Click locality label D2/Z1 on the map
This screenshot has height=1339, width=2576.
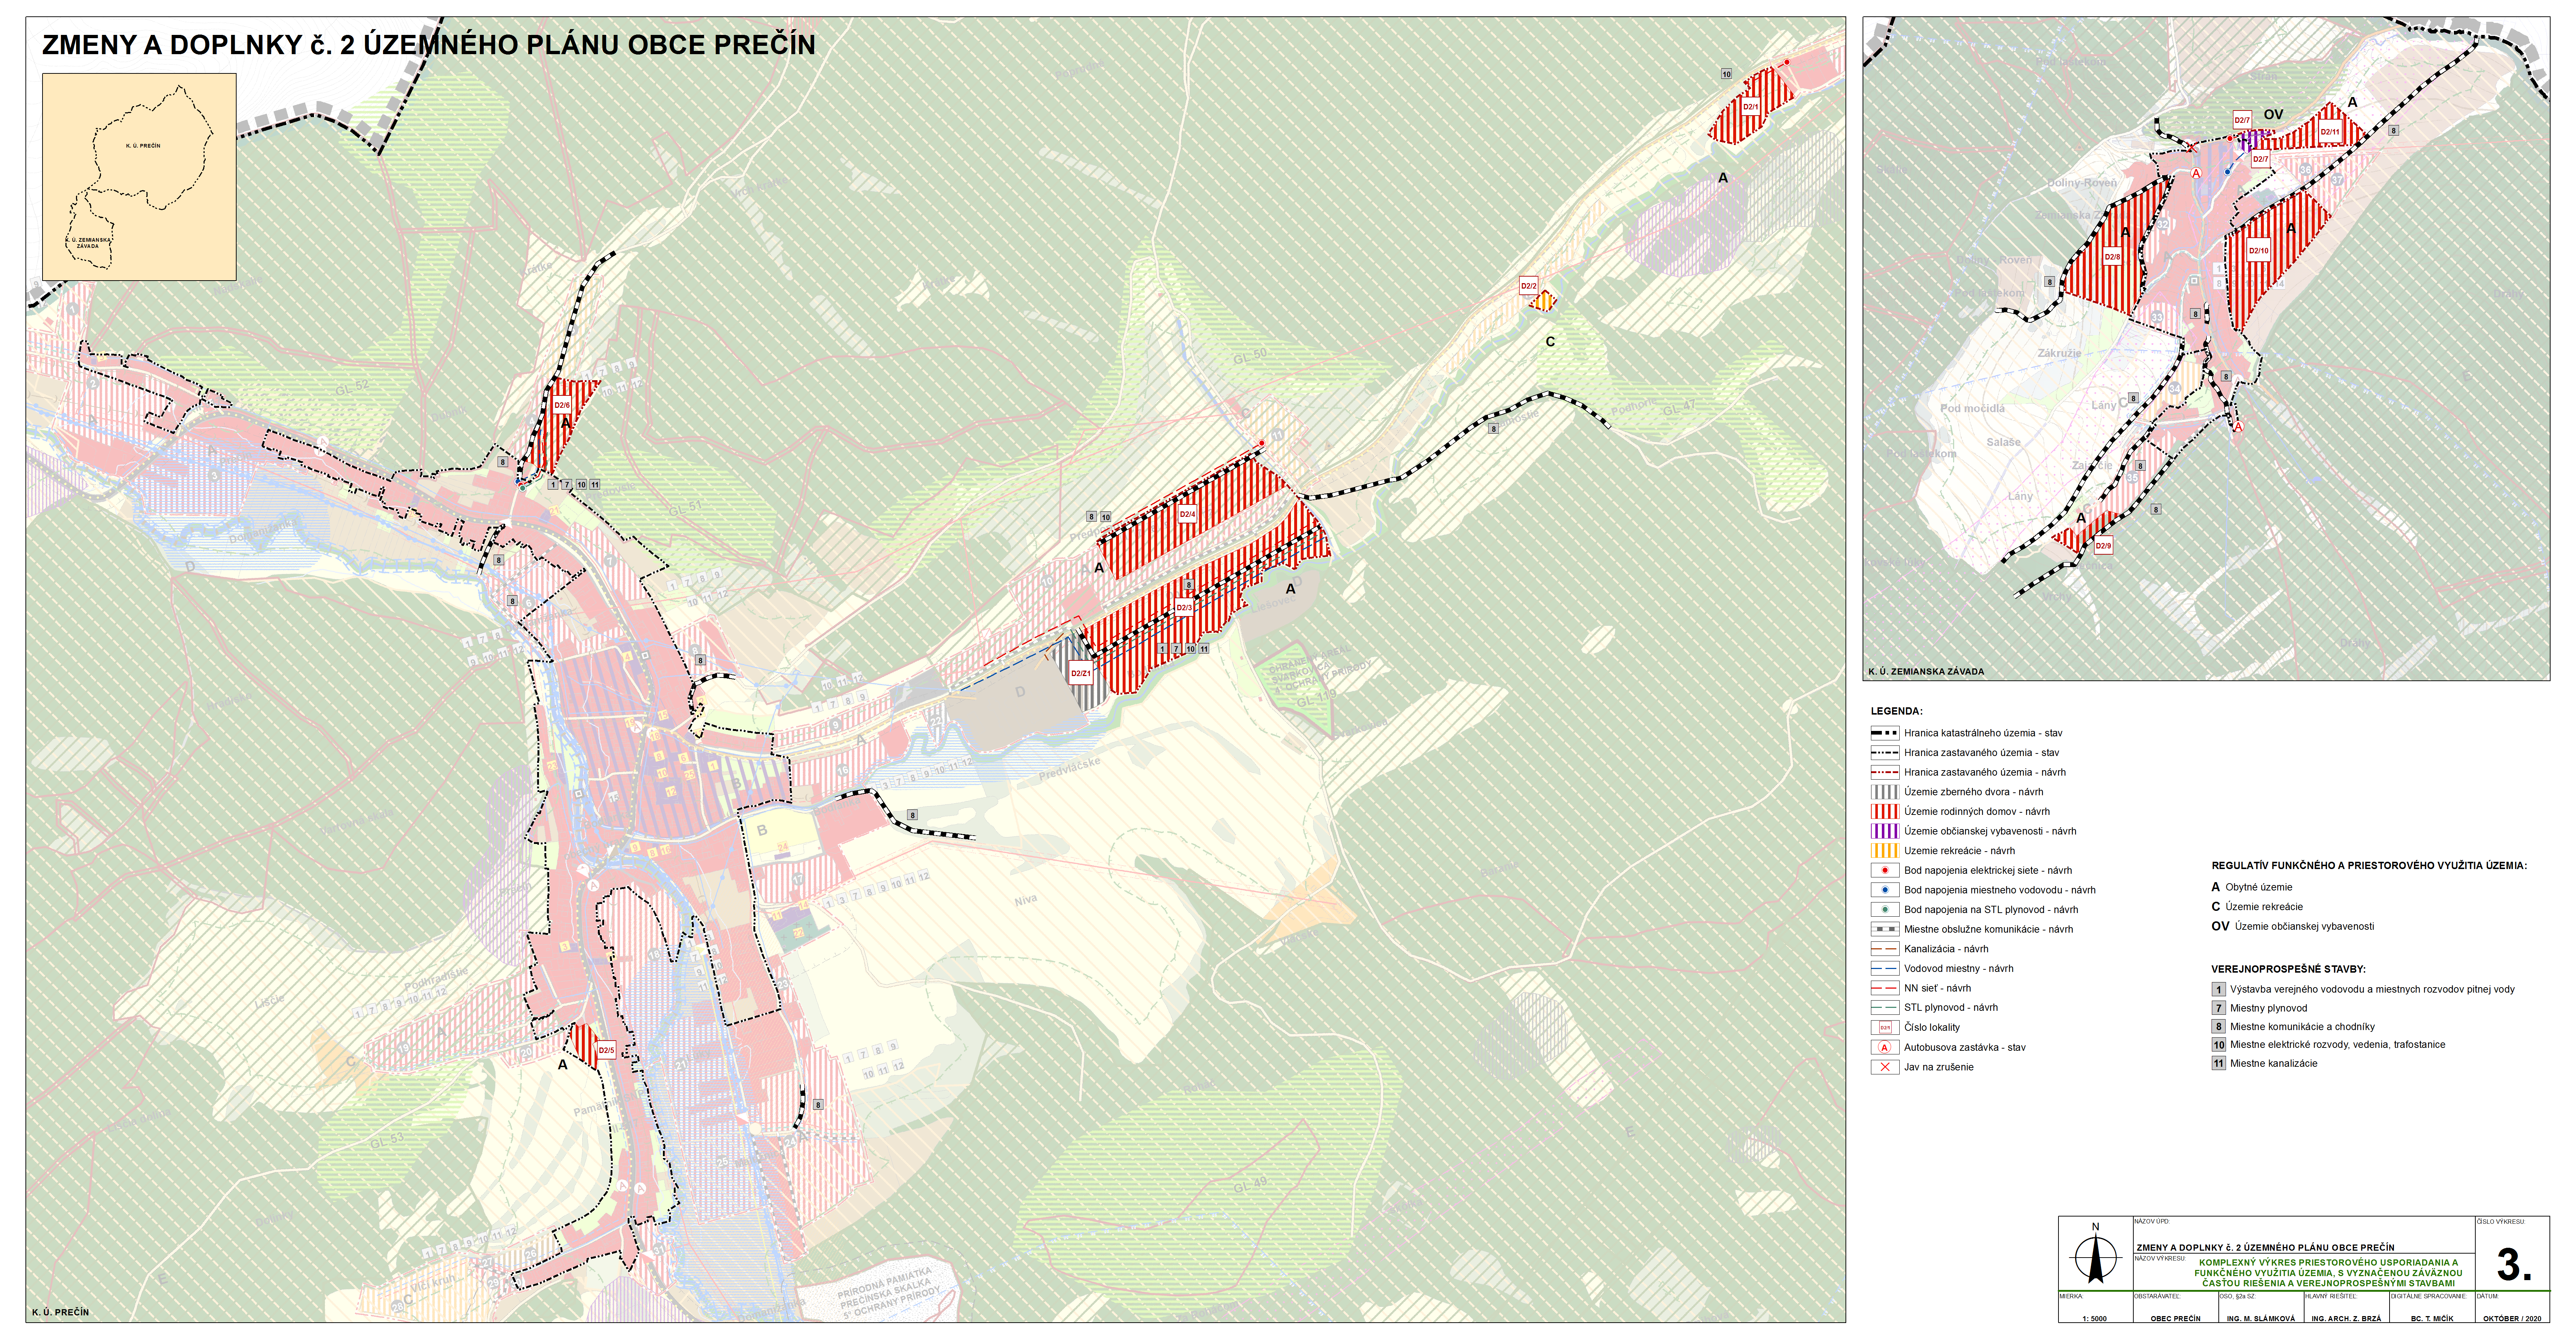point(1081,674)
